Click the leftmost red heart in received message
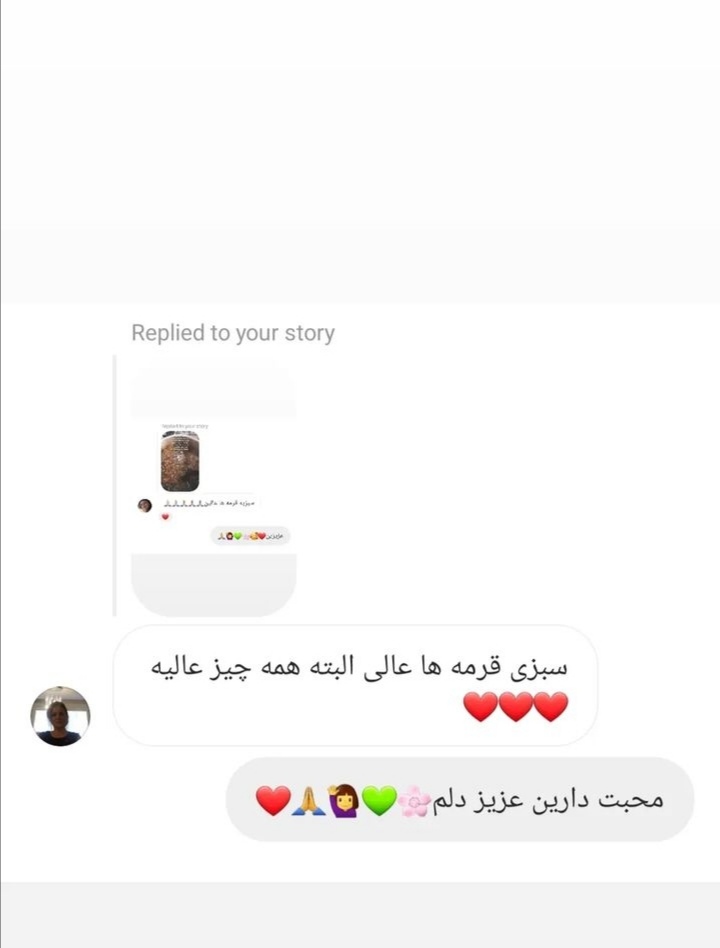Viewport: 720px width, 948px height. [x=481, y=707]
